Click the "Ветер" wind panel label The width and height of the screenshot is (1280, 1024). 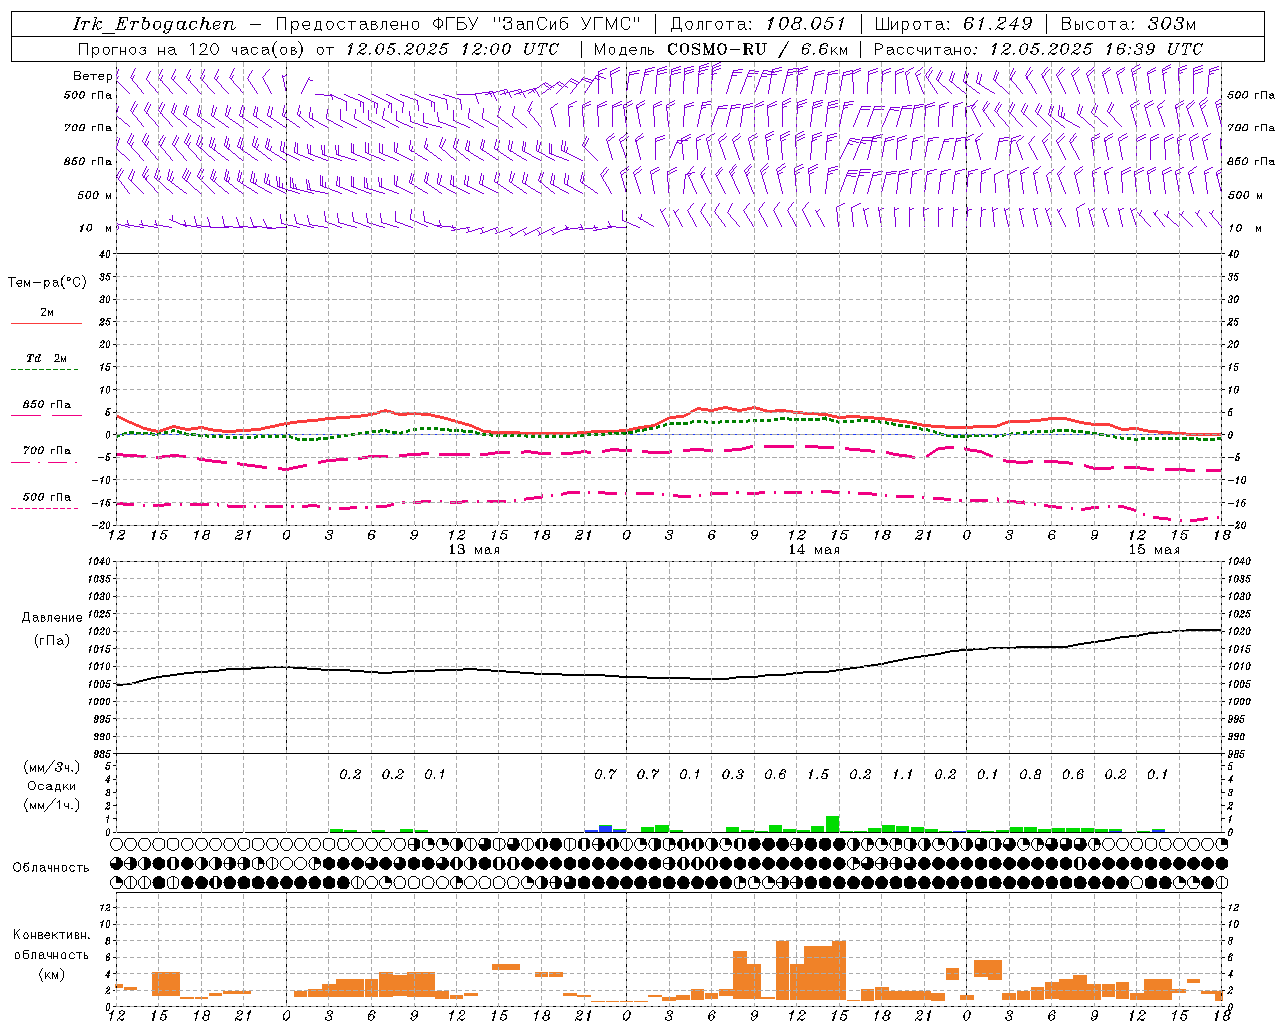click(x=92, y=76)
